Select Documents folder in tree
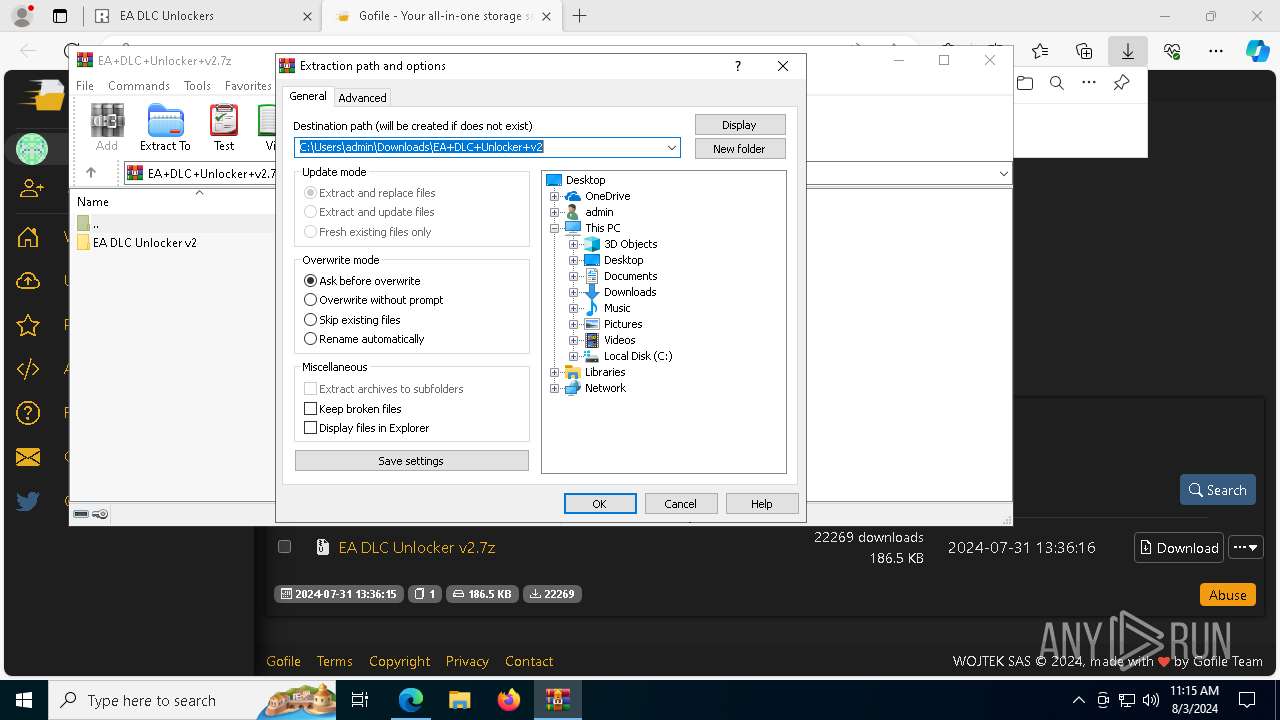The image size is (1280, 720). pos(630,276)
